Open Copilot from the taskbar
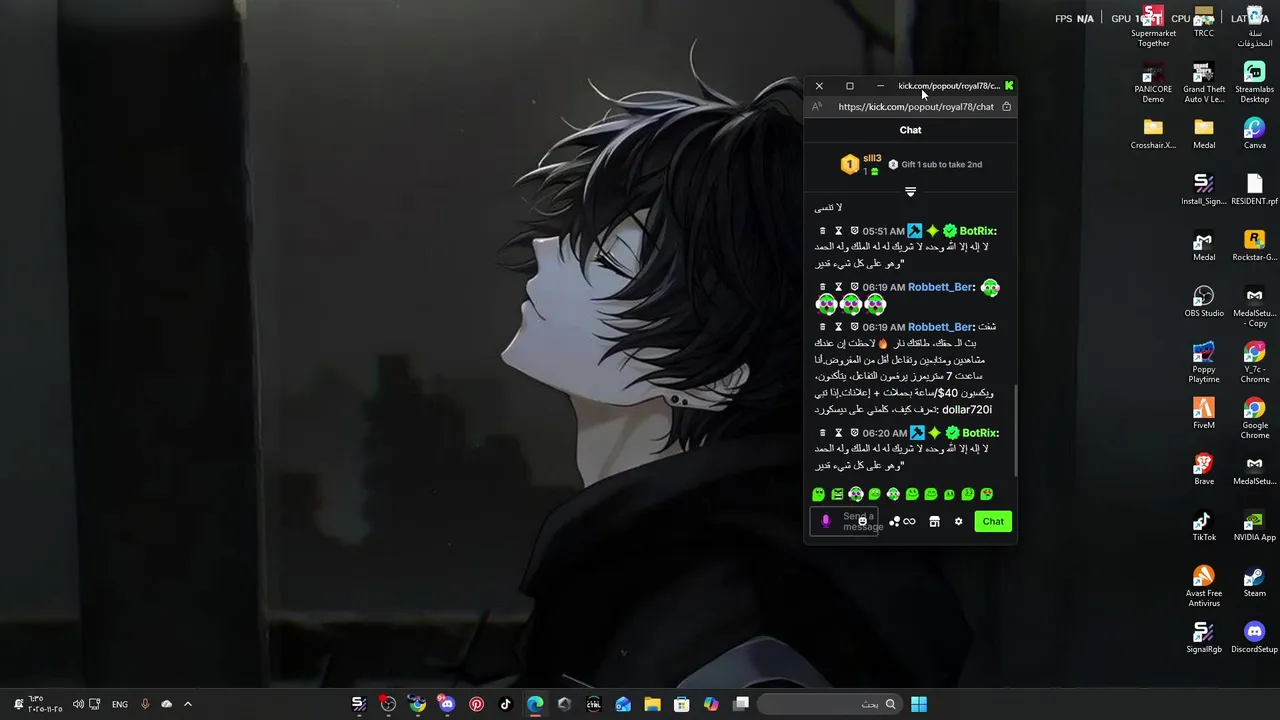1280x720 pixels. [711, 704]
